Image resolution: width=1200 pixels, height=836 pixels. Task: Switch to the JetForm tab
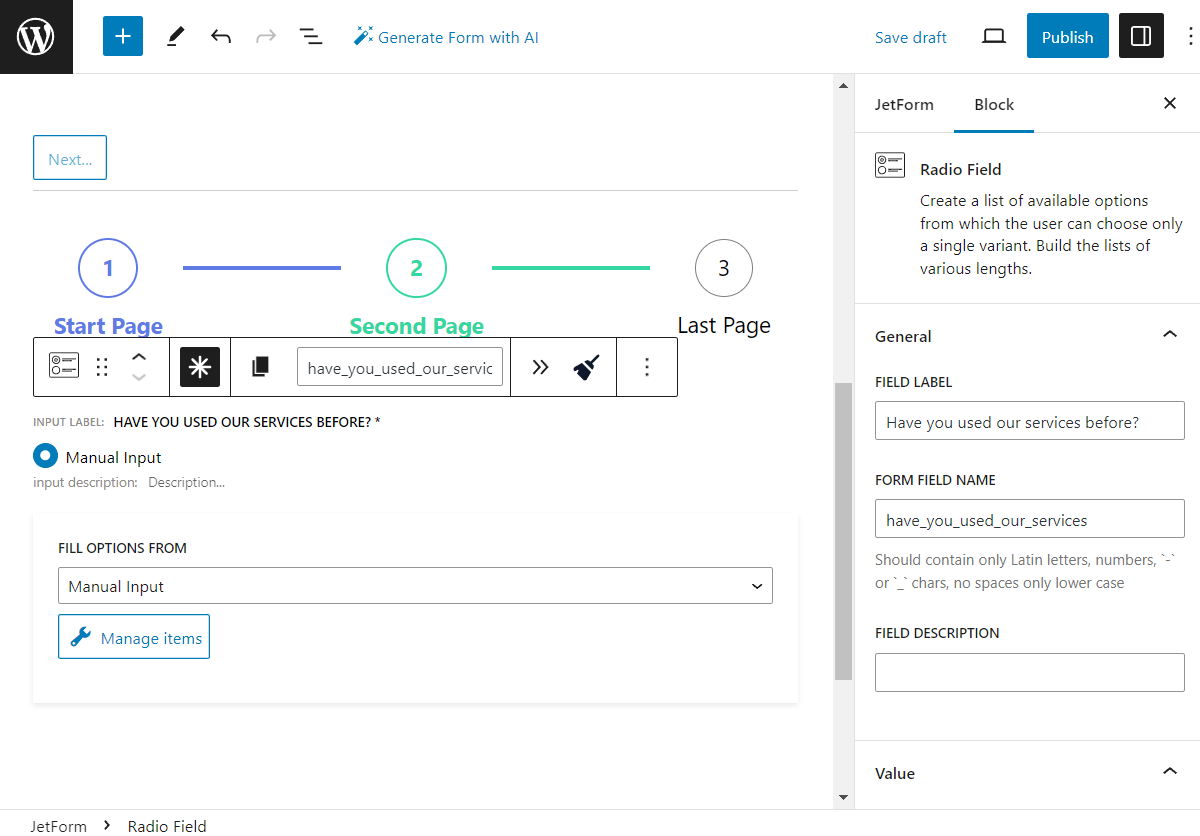click(x=904, y=104)
